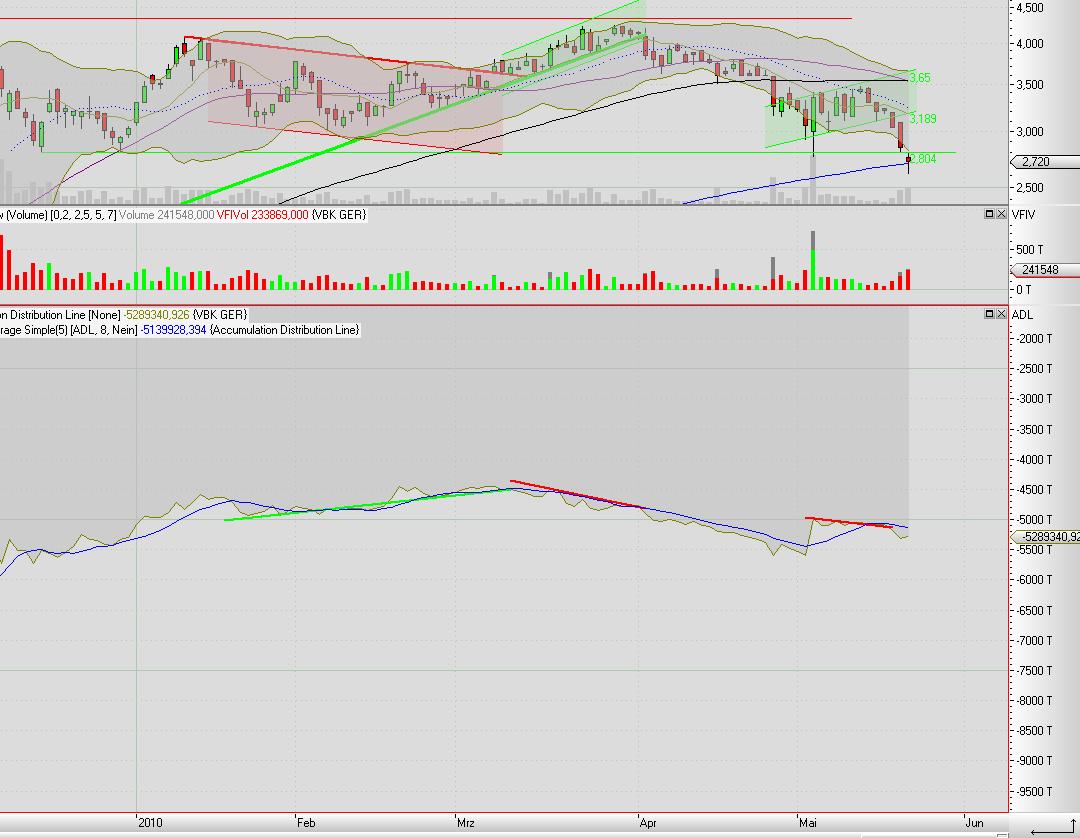Click the Mrz date axis label
This screenshot has height=838, width=1080.
coord(466,822)
